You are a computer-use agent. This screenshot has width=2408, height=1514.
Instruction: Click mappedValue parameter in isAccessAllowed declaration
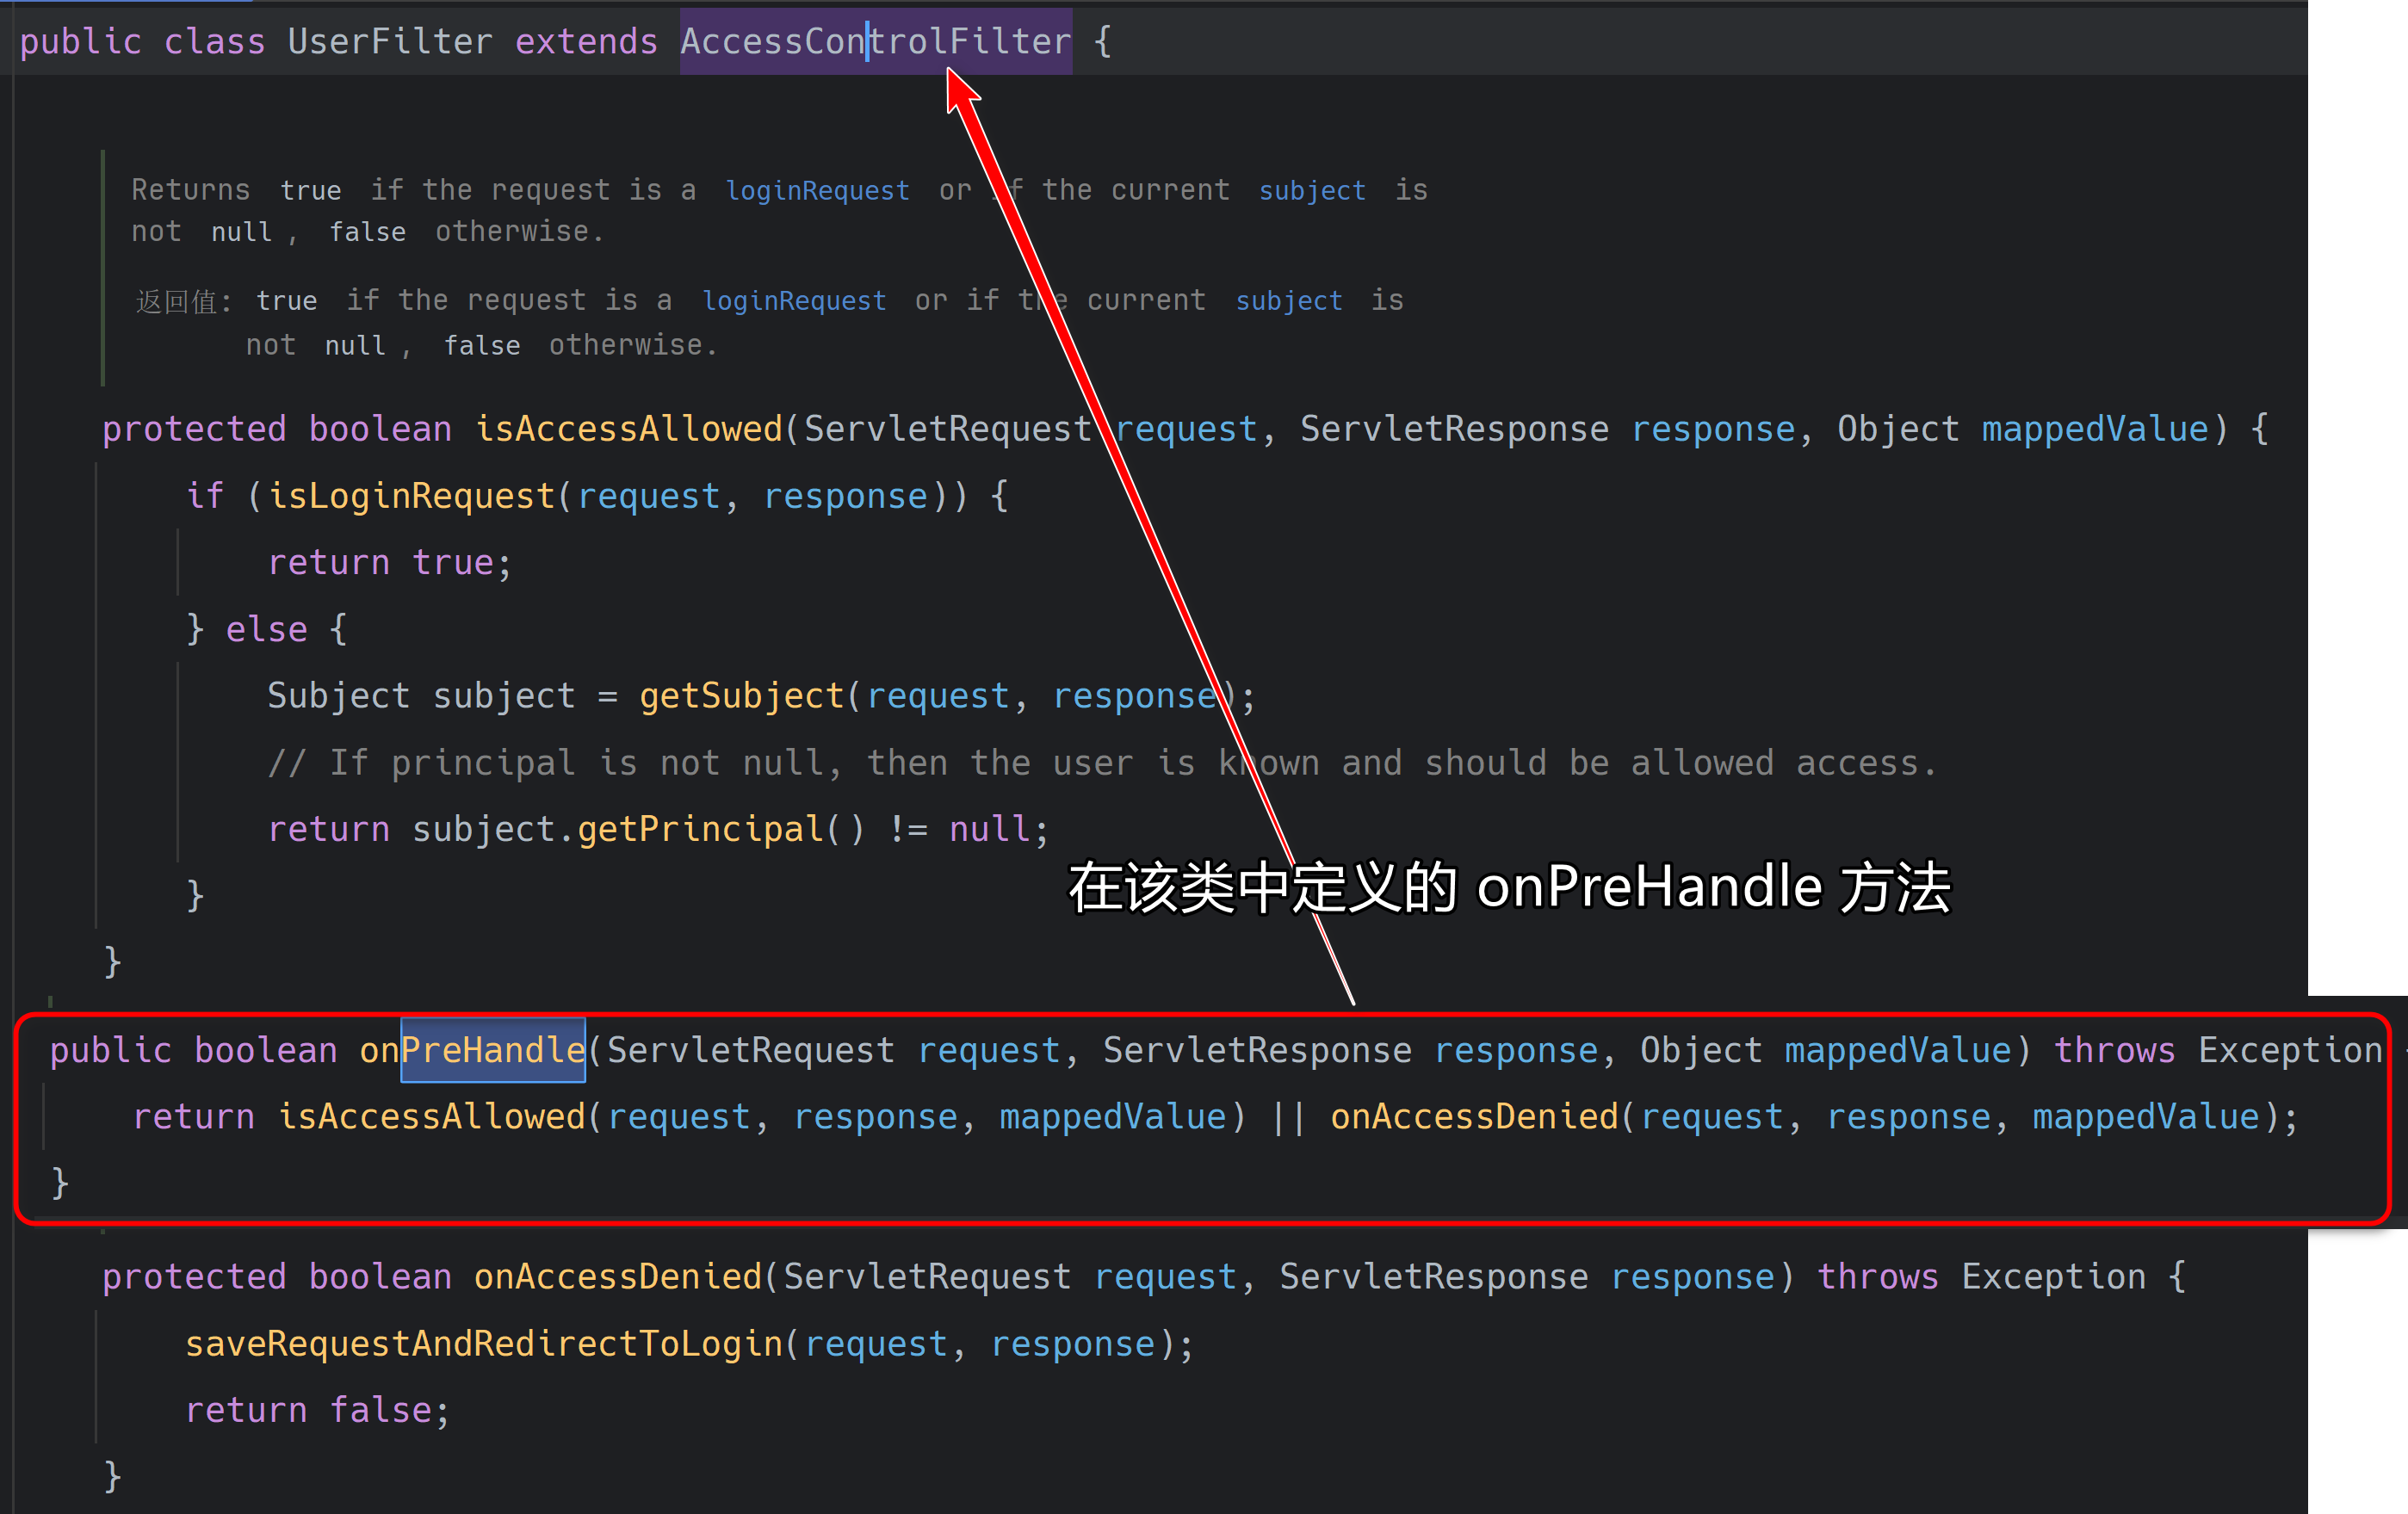coord(2095,429)
